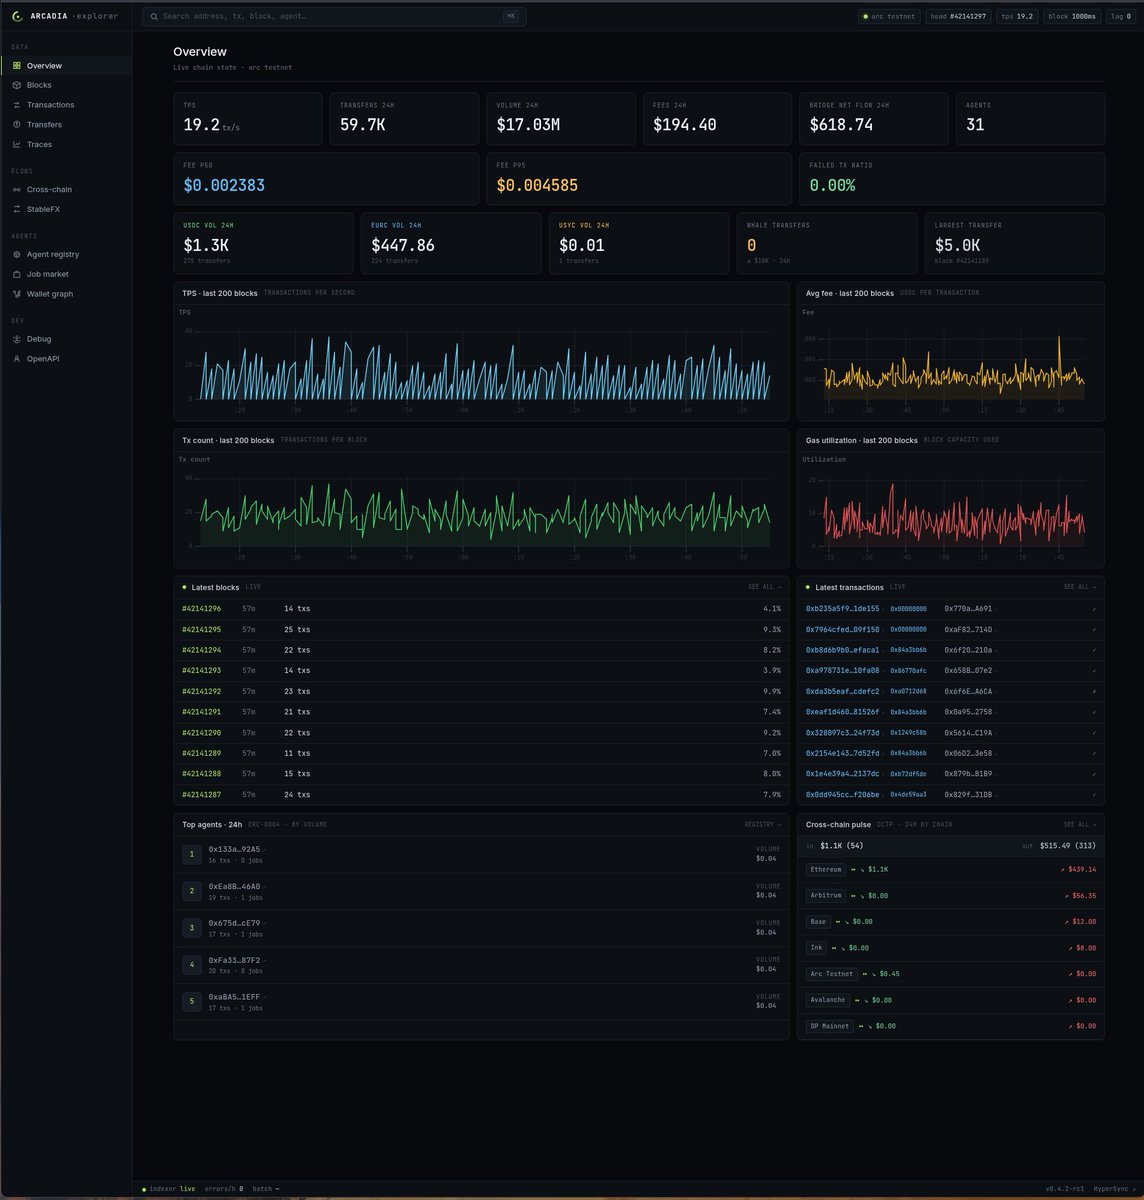Click the green live dot beside Latest blocks

184,587
